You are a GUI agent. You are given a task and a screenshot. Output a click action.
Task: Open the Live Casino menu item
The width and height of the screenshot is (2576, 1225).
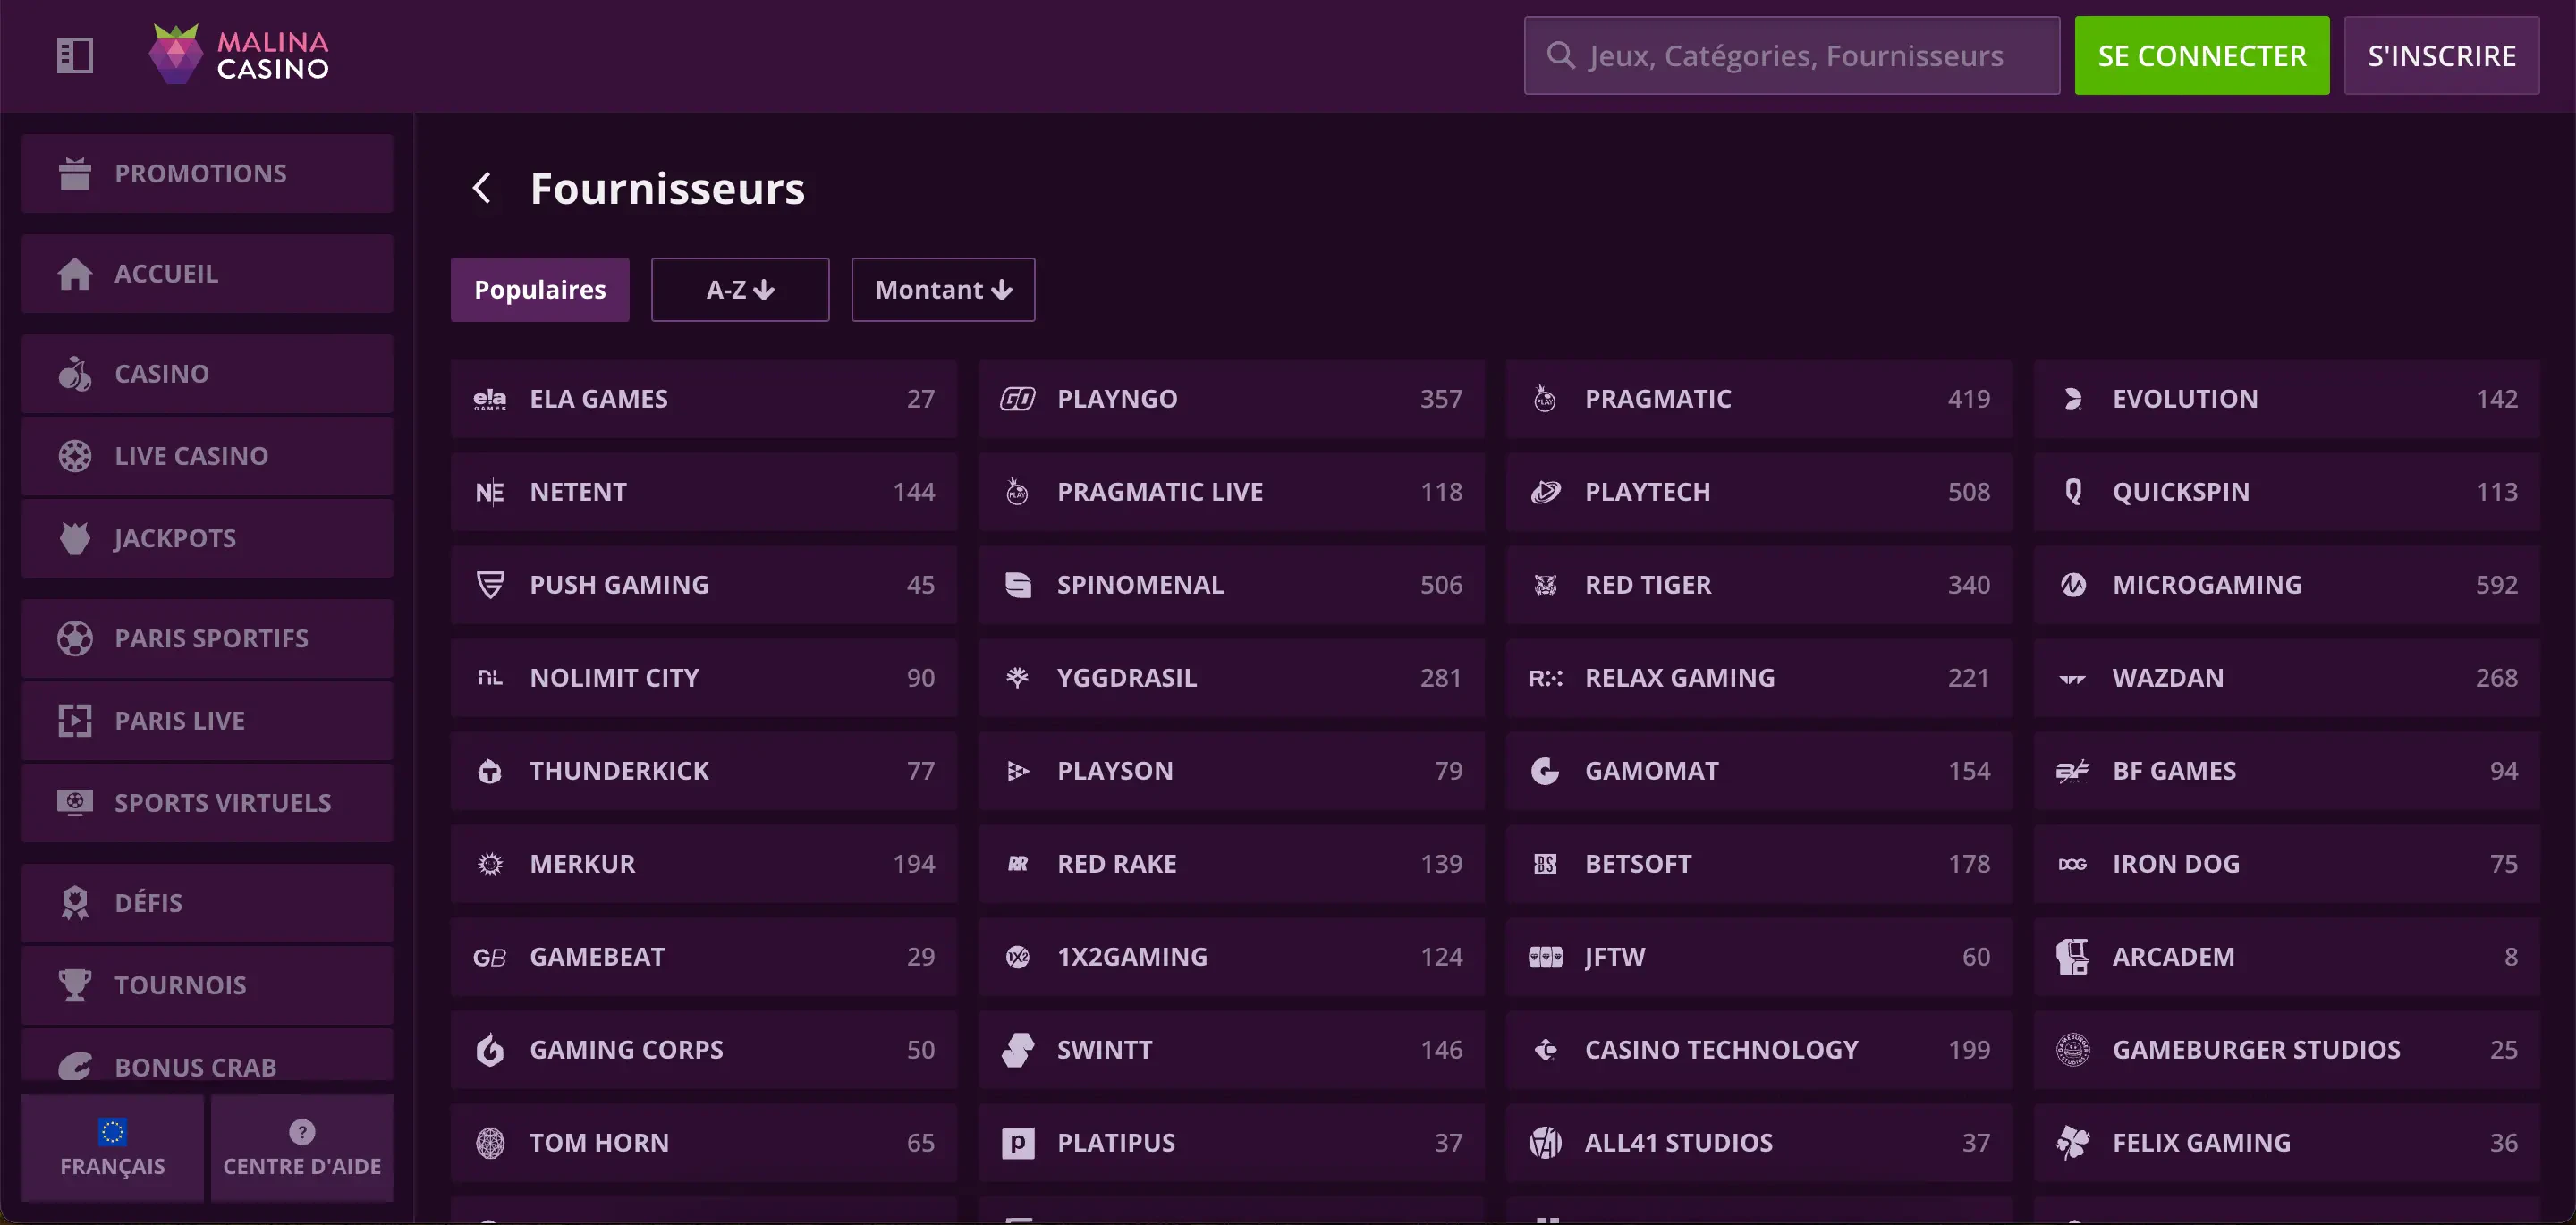point(207,456)
